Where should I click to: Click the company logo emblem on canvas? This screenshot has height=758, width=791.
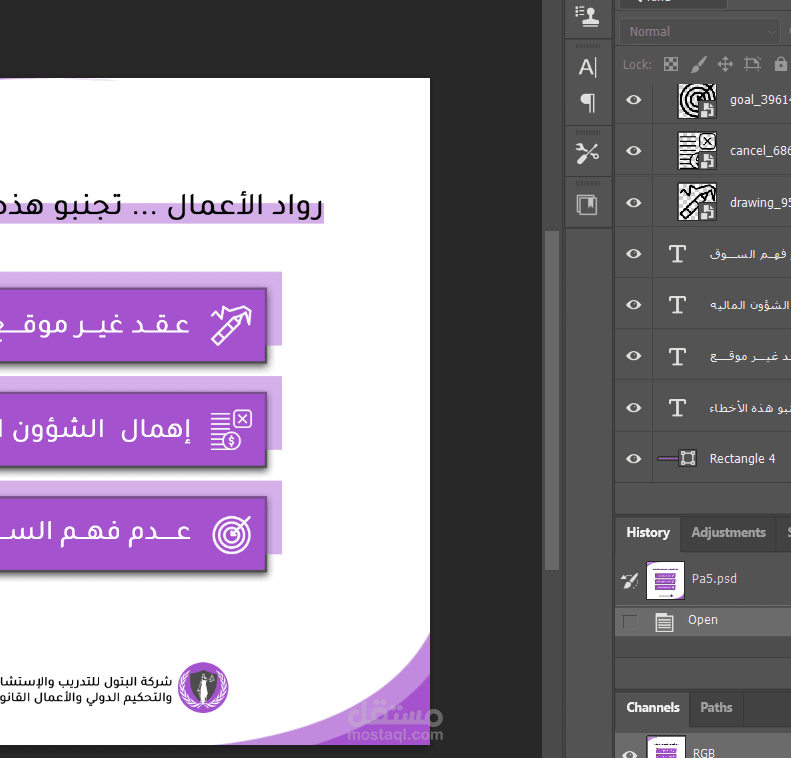point(203,687)
